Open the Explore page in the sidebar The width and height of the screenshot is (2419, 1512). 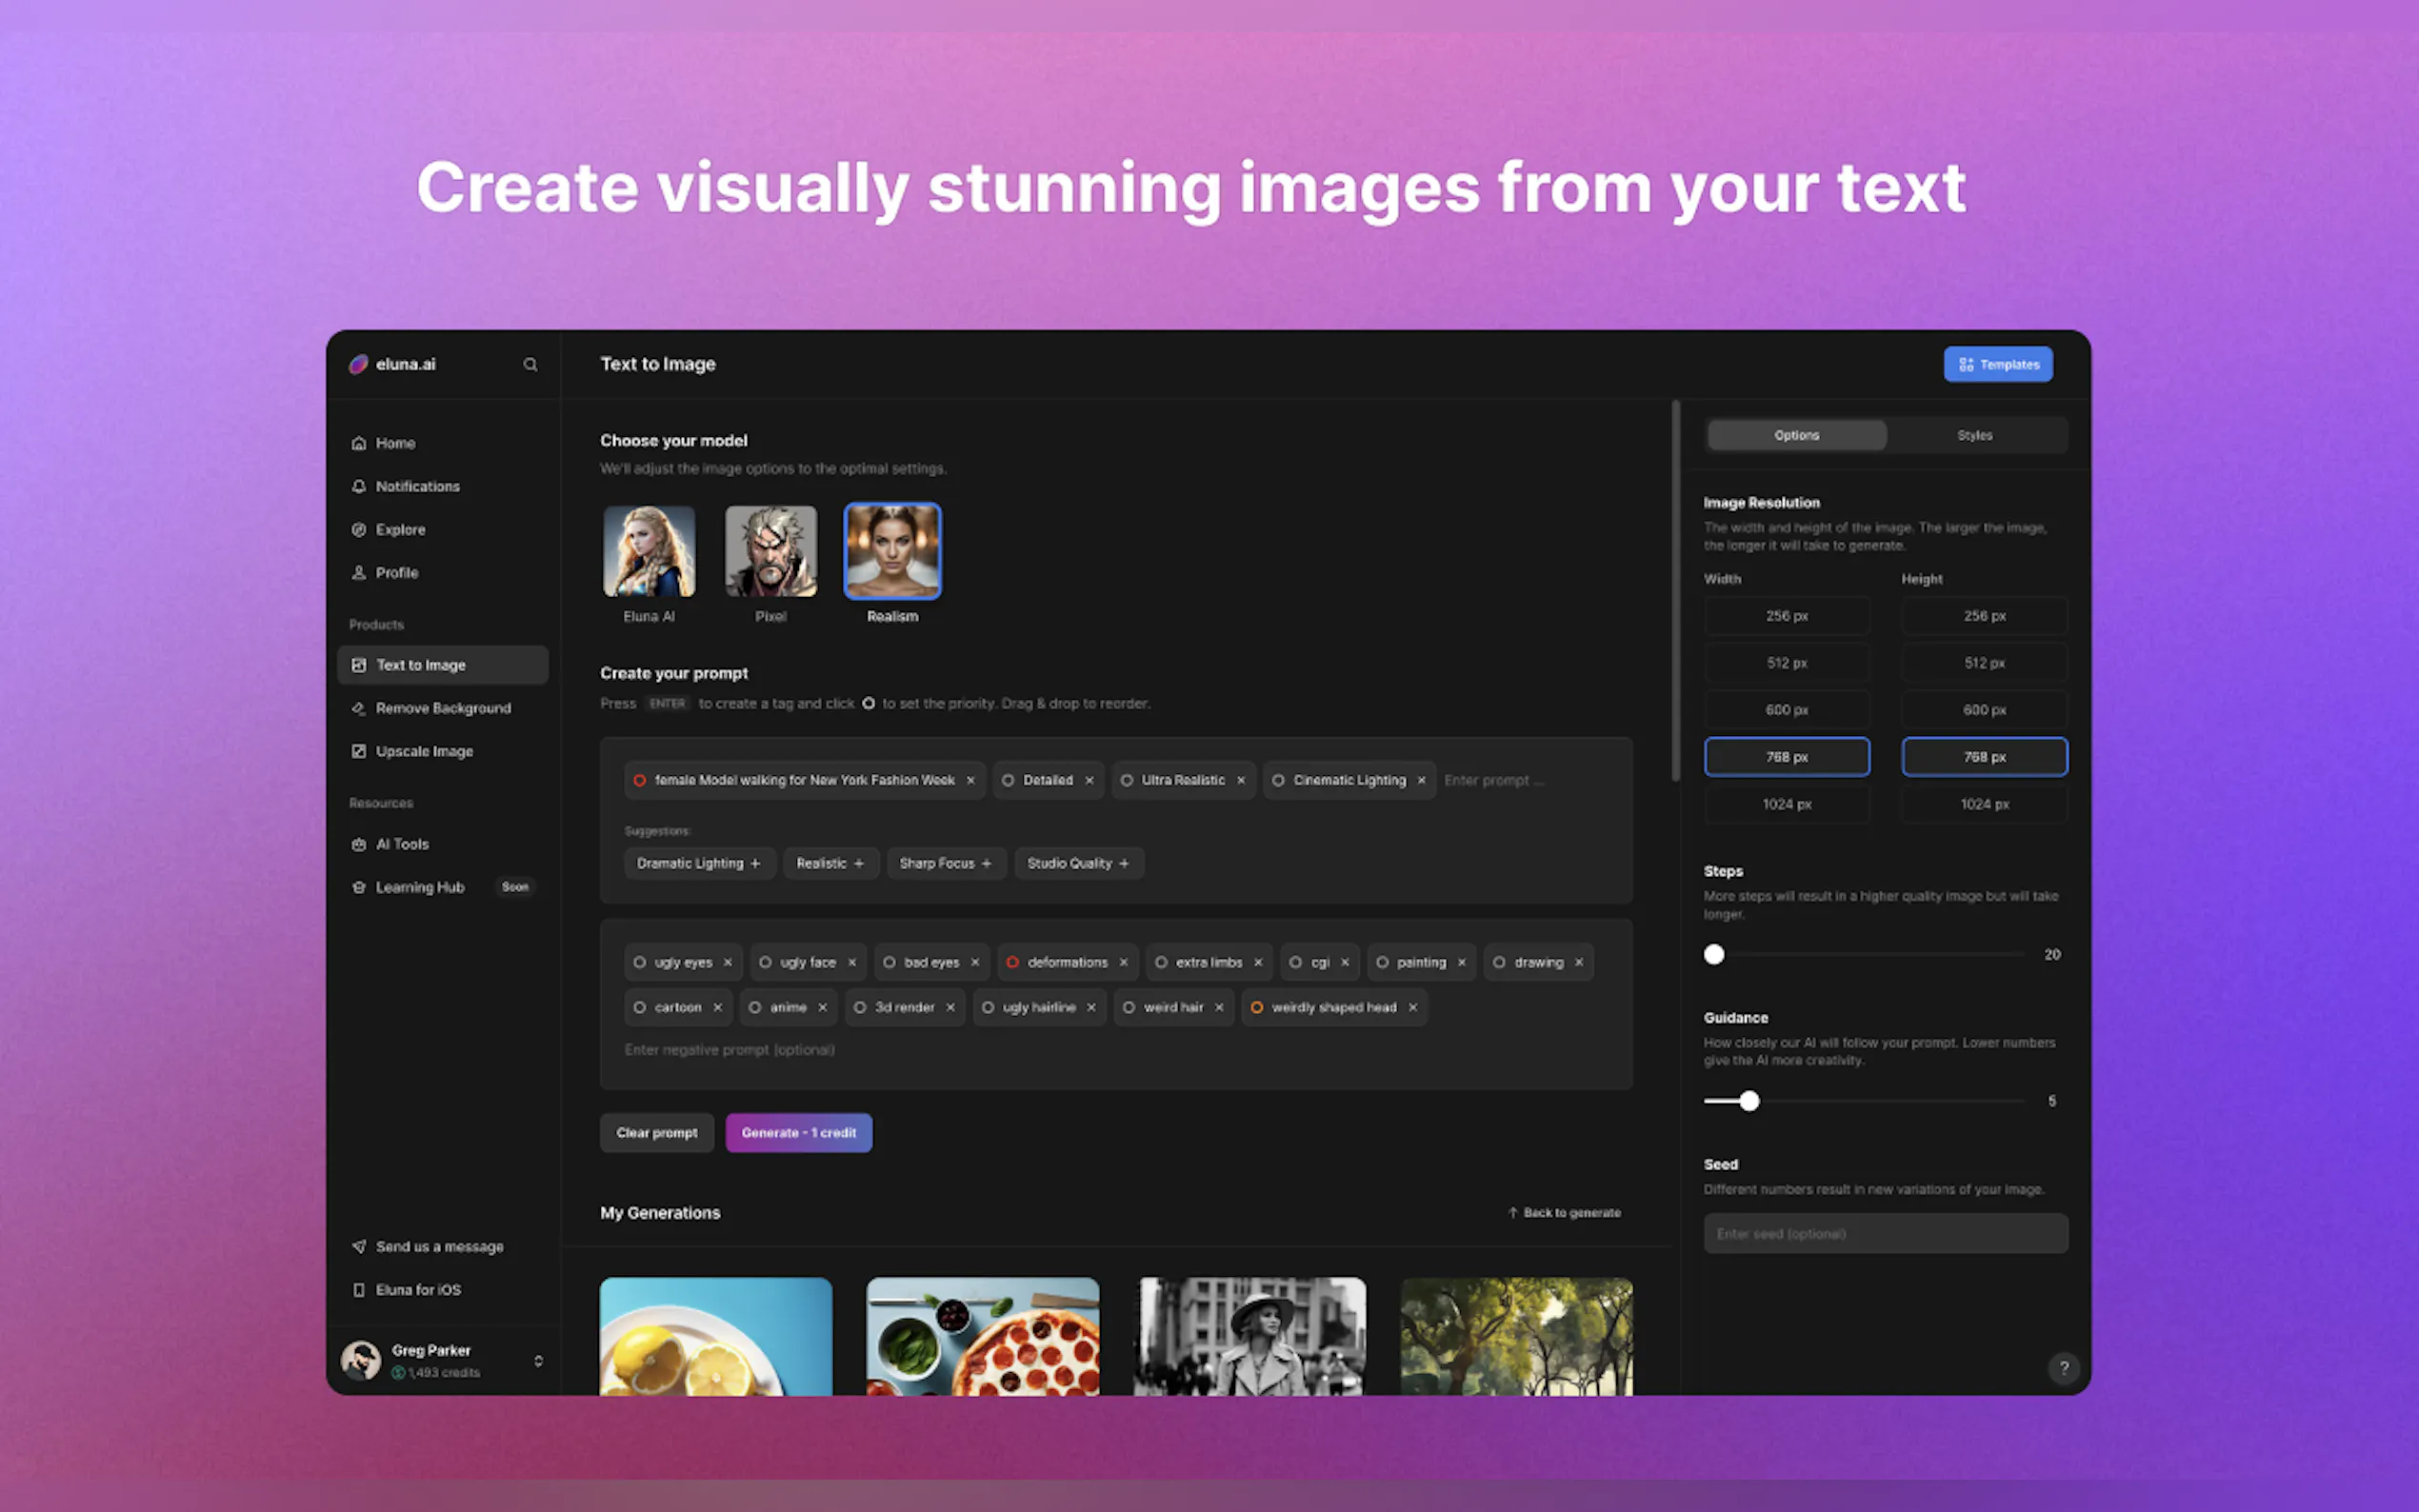click(400, 529)
